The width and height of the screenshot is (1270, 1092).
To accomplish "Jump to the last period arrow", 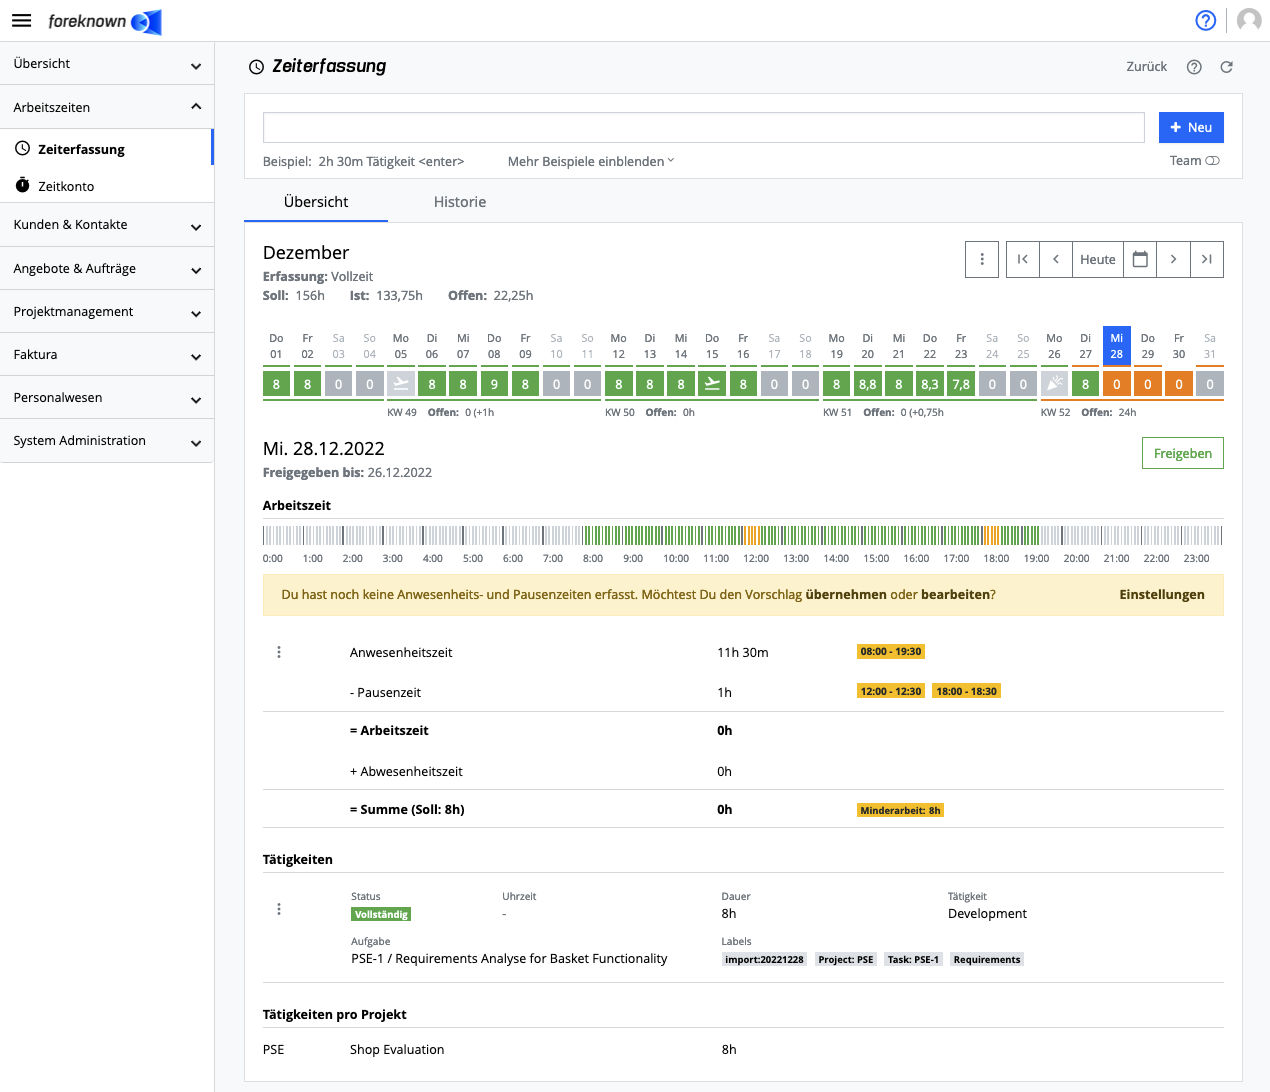I will point(1207,259).
